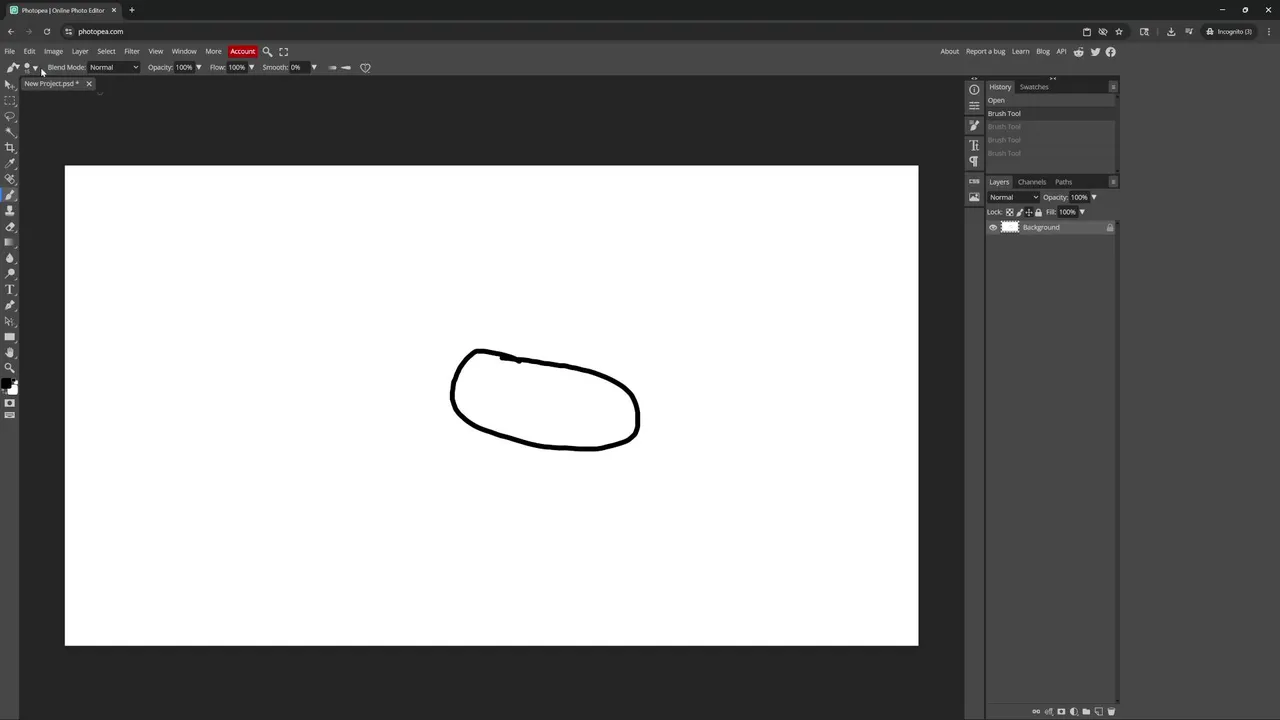Open the Image menu

pyautogui.click(x=53, y=52)
